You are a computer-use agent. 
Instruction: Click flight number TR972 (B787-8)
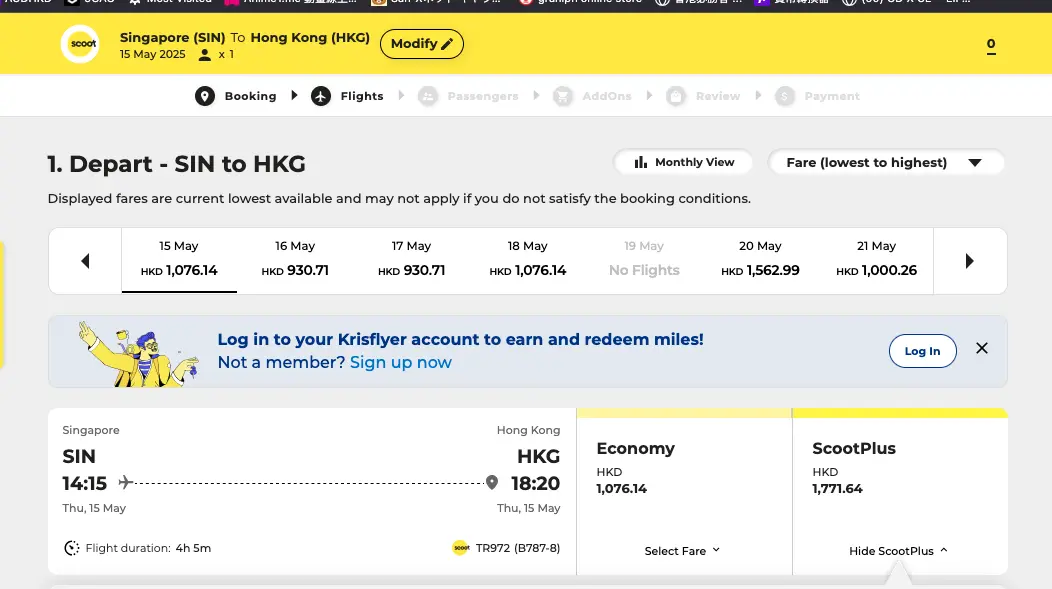pos(518,548)
